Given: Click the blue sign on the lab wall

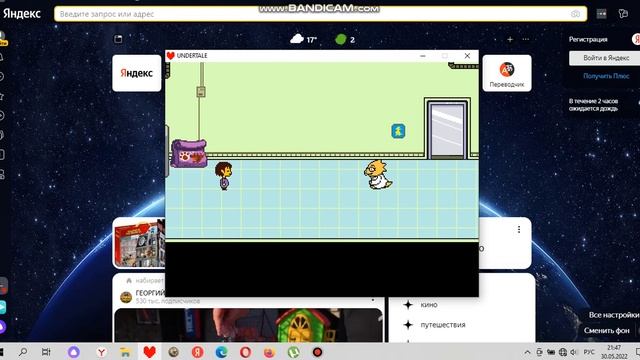Looking at the screenshot, I should point(398,131).
